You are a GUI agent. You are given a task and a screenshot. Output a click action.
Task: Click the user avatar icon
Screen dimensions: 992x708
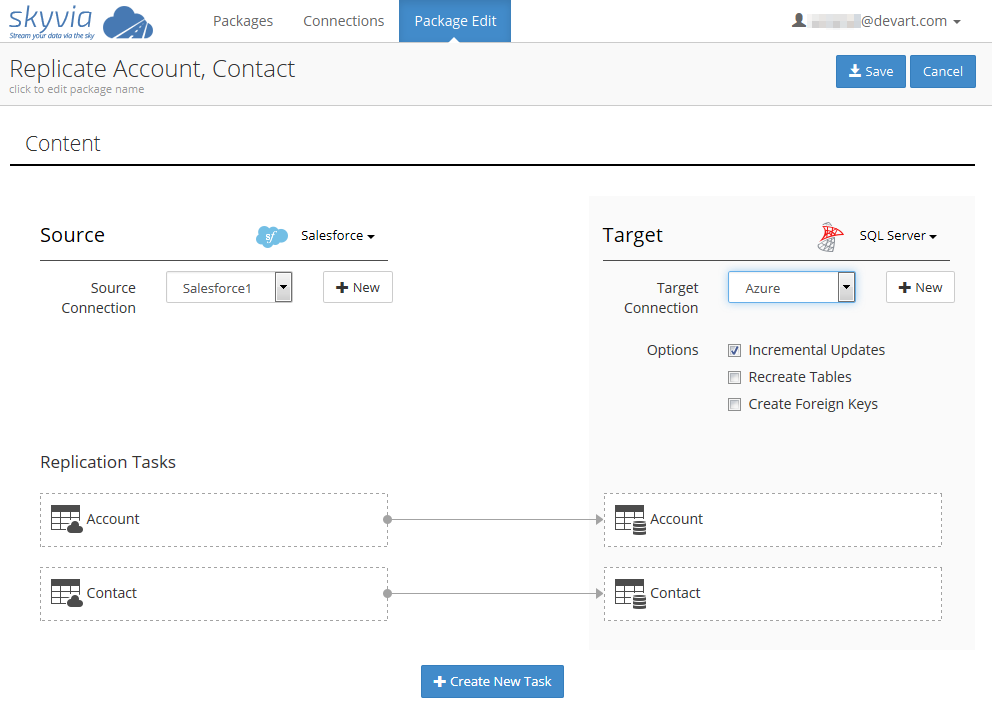[799, 20]
